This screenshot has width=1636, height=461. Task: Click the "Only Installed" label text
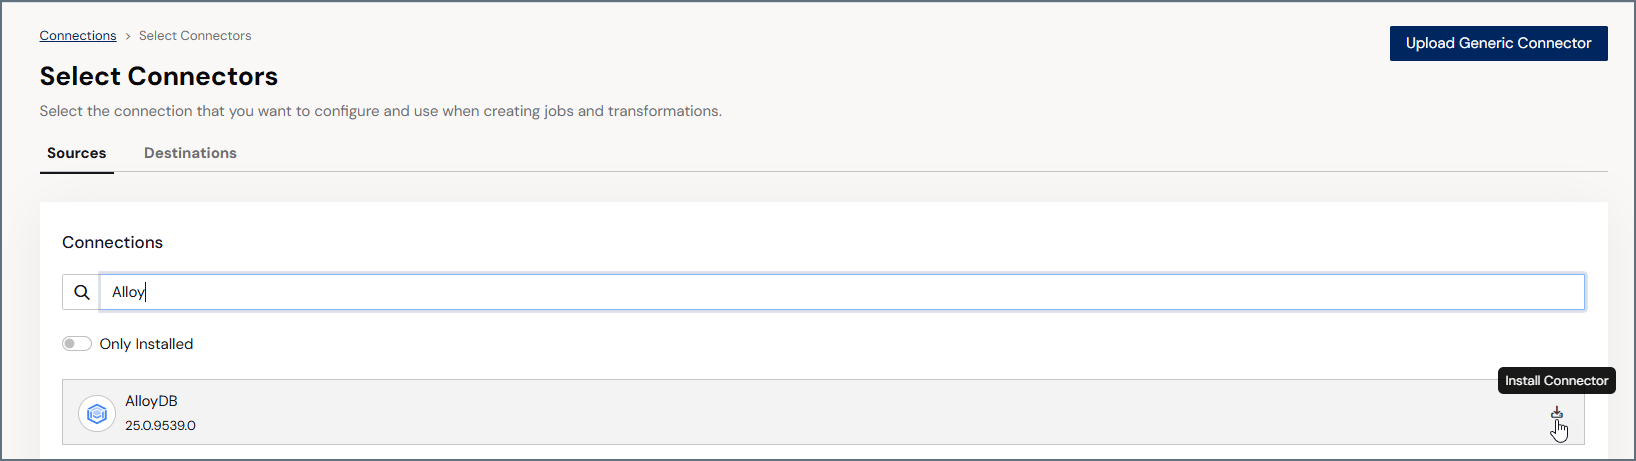tap(146, 344)
